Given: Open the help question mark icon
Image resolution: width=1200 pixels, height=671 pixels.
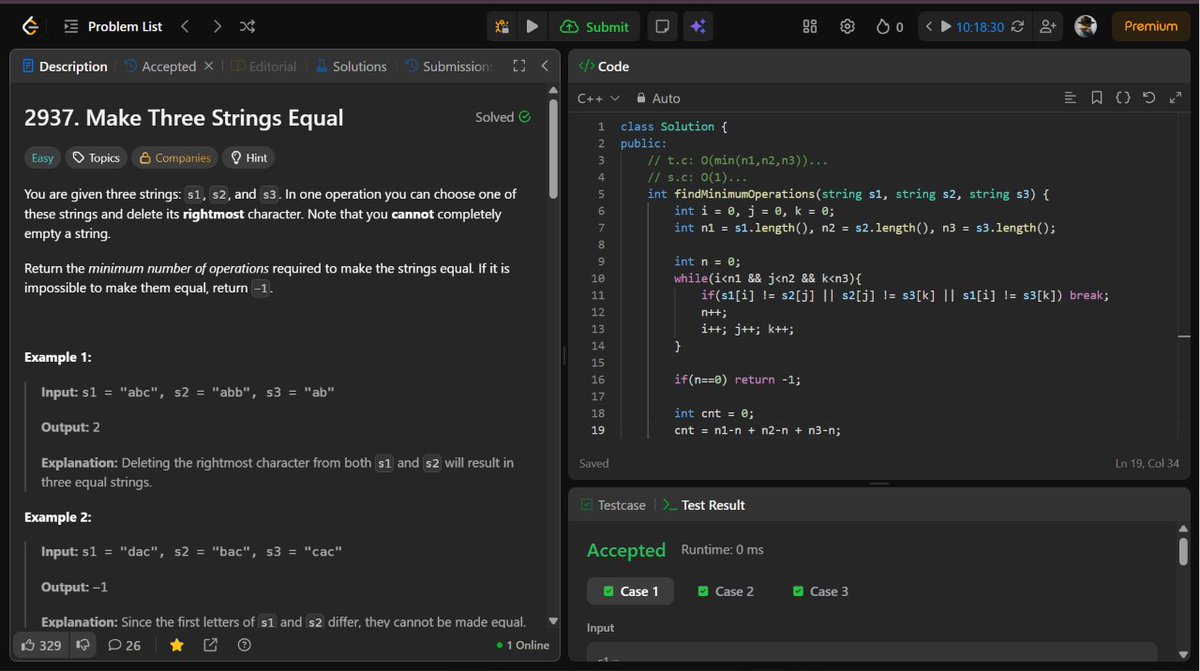Looking at the screenshot, I should (x=243, y=645).
